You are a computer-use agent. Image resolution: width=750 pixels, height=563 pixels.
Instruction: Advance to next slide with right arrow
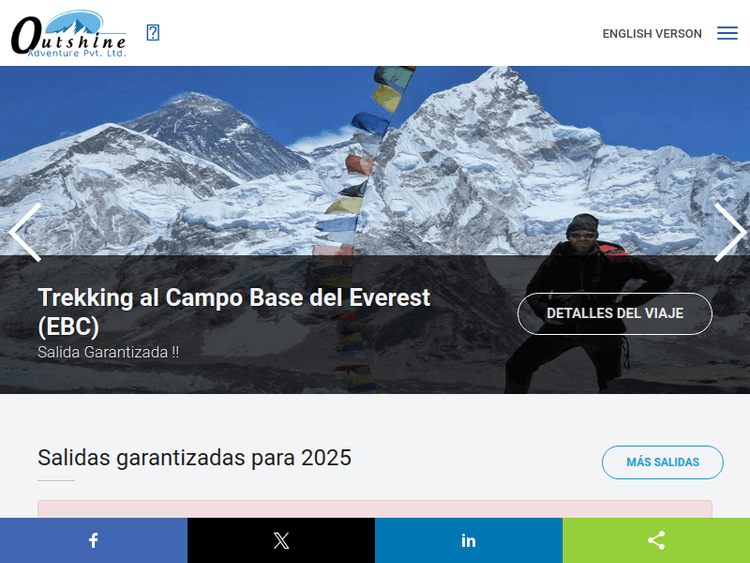pyautogui.click(x=729, y=232)
